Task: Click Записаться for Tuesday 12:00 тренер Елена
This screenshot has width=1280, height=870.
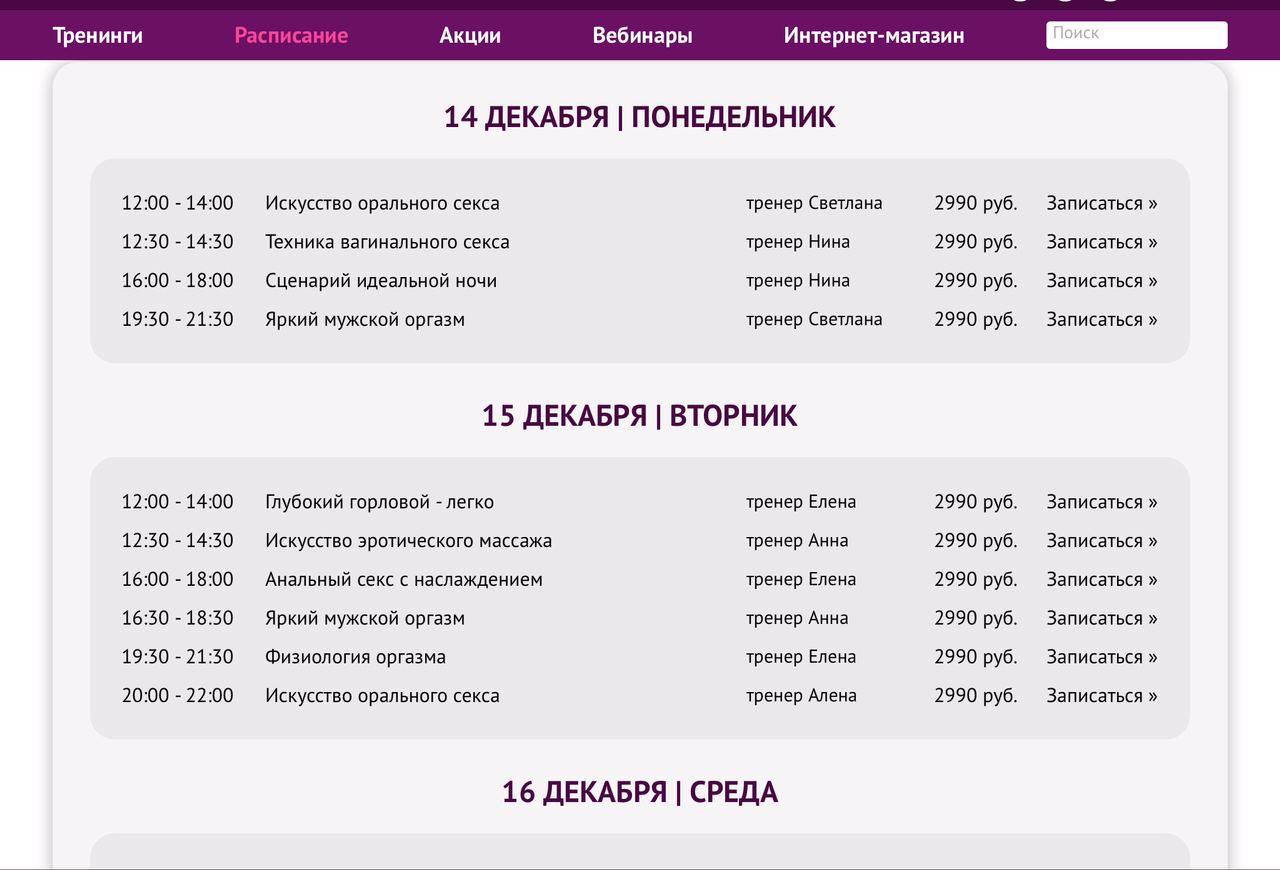Action: click(1102, 502)
